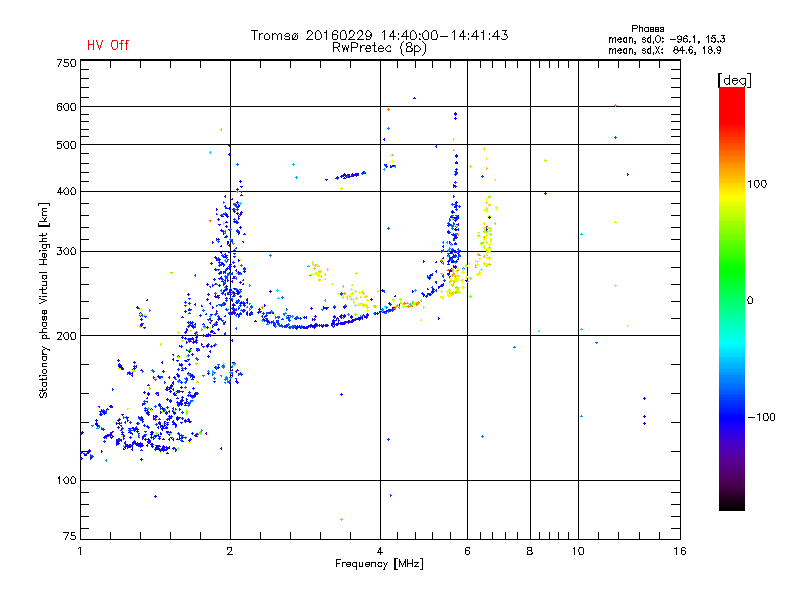
Task: Select the plot title 'Tromsø 20160229 14:40:00-14:41:43'
Action: tap(379, 35)
